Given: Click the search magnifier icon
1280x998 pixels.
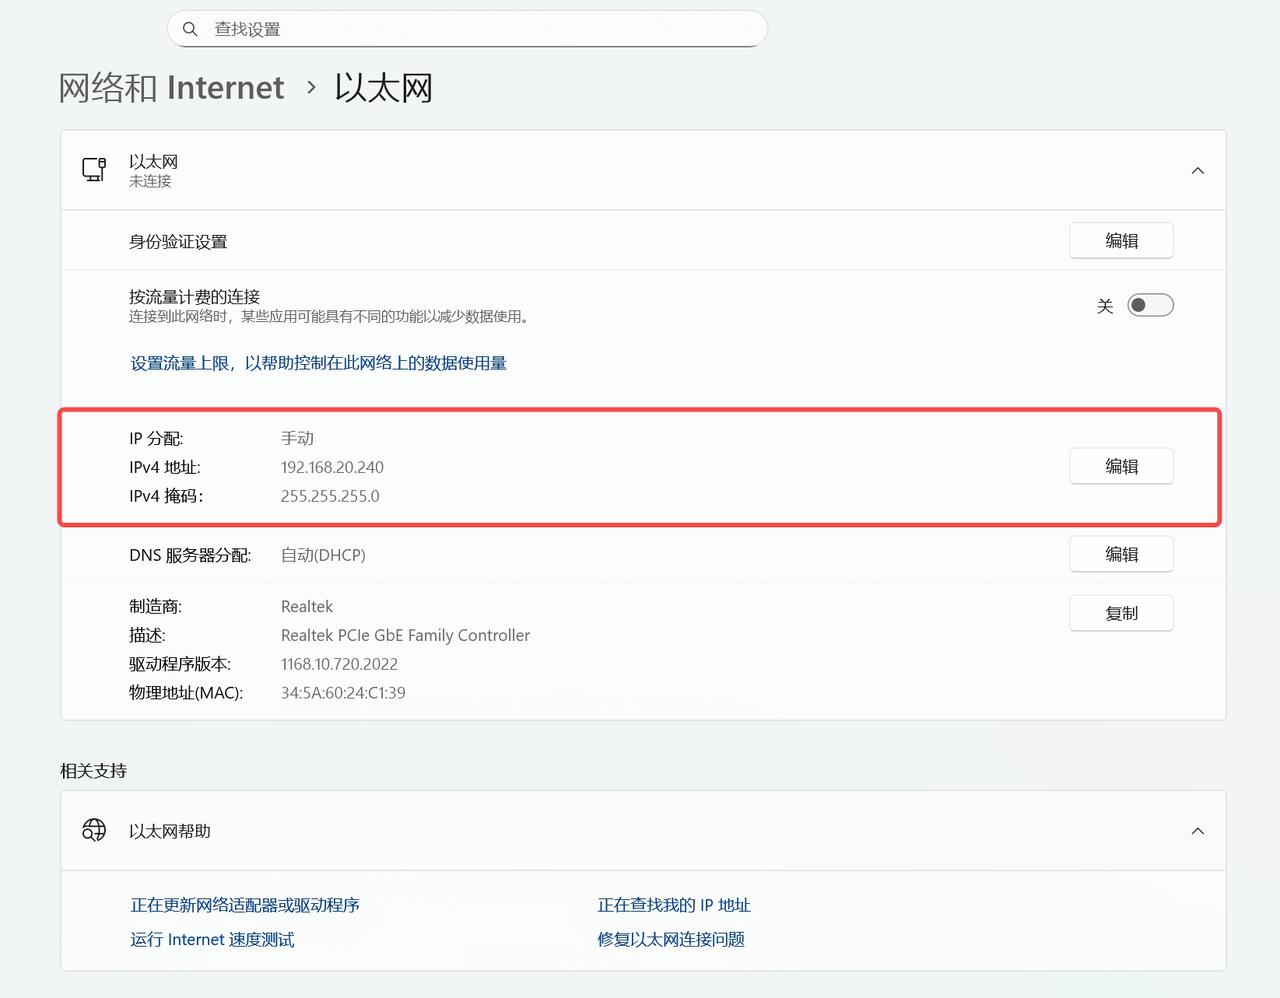Looking at the screenshot, I should [x=190, y=29].
